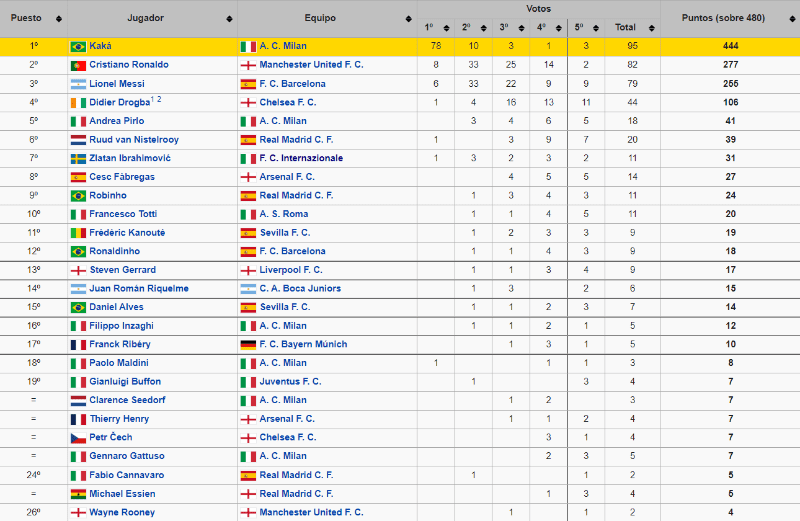Click the Netherlands flag beside Ruud van Nistelrooy
The height and width of the screenshot is (521, 800).
click(78, 140)
